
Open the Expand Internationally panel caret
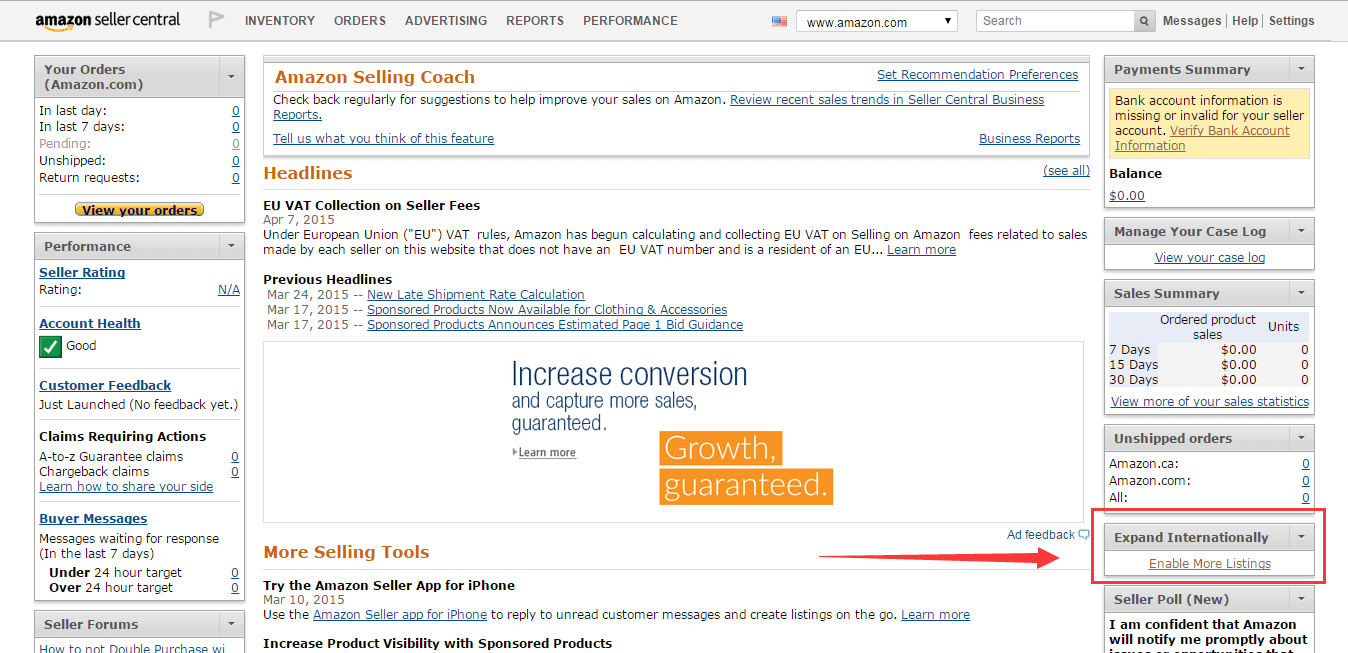point(1301,537)
